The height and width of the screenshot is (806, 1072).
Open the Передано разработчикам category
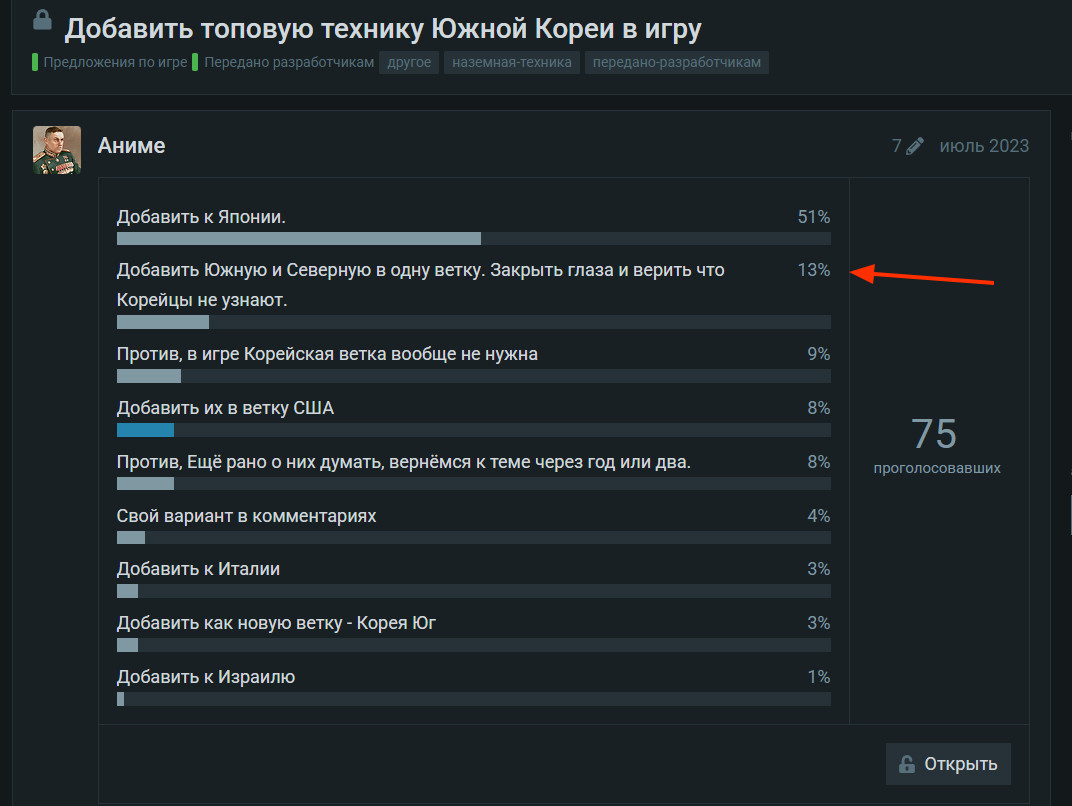tap(288, 63)
